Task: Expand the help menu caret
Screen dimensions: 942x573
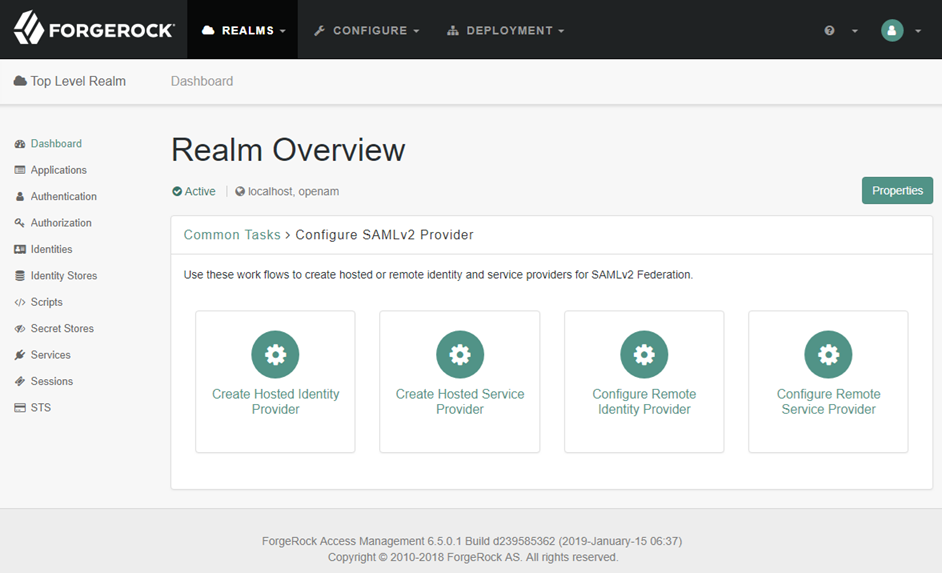Action: [x=855, y=31]
